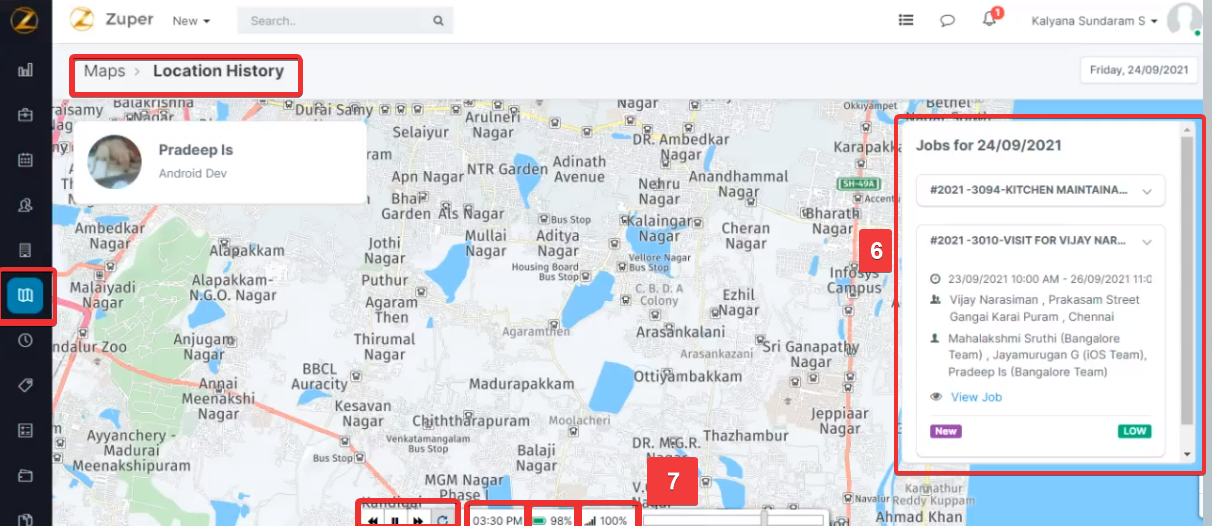Image resolution: width=1212 pixels, height=526 pixels.
Task: Click the Mahalakshmi Sruthi assignee line
Action: coord(1047,355)
